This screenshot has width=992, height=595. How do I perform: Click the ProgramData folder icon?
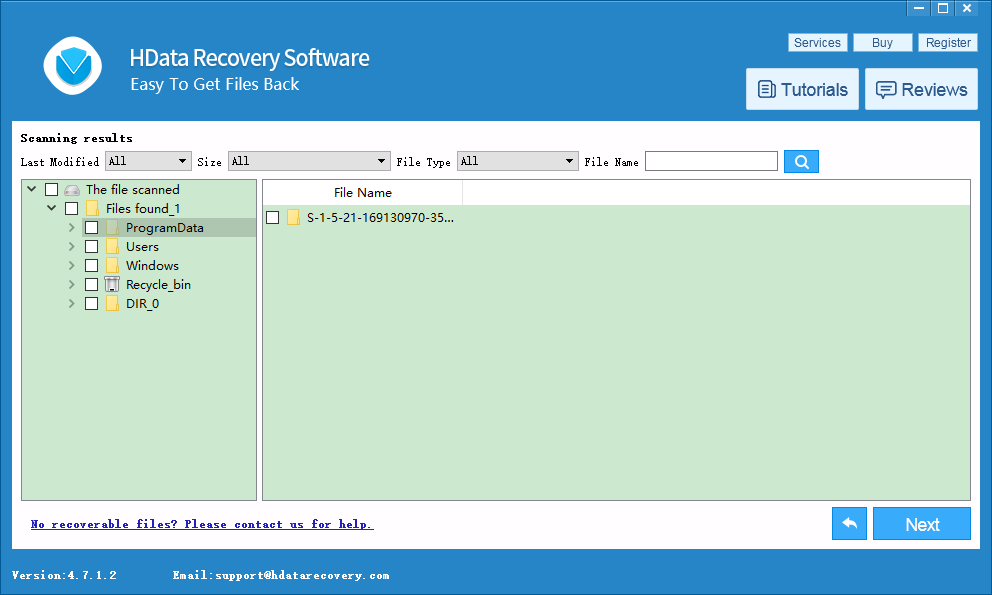pos(113,227)
